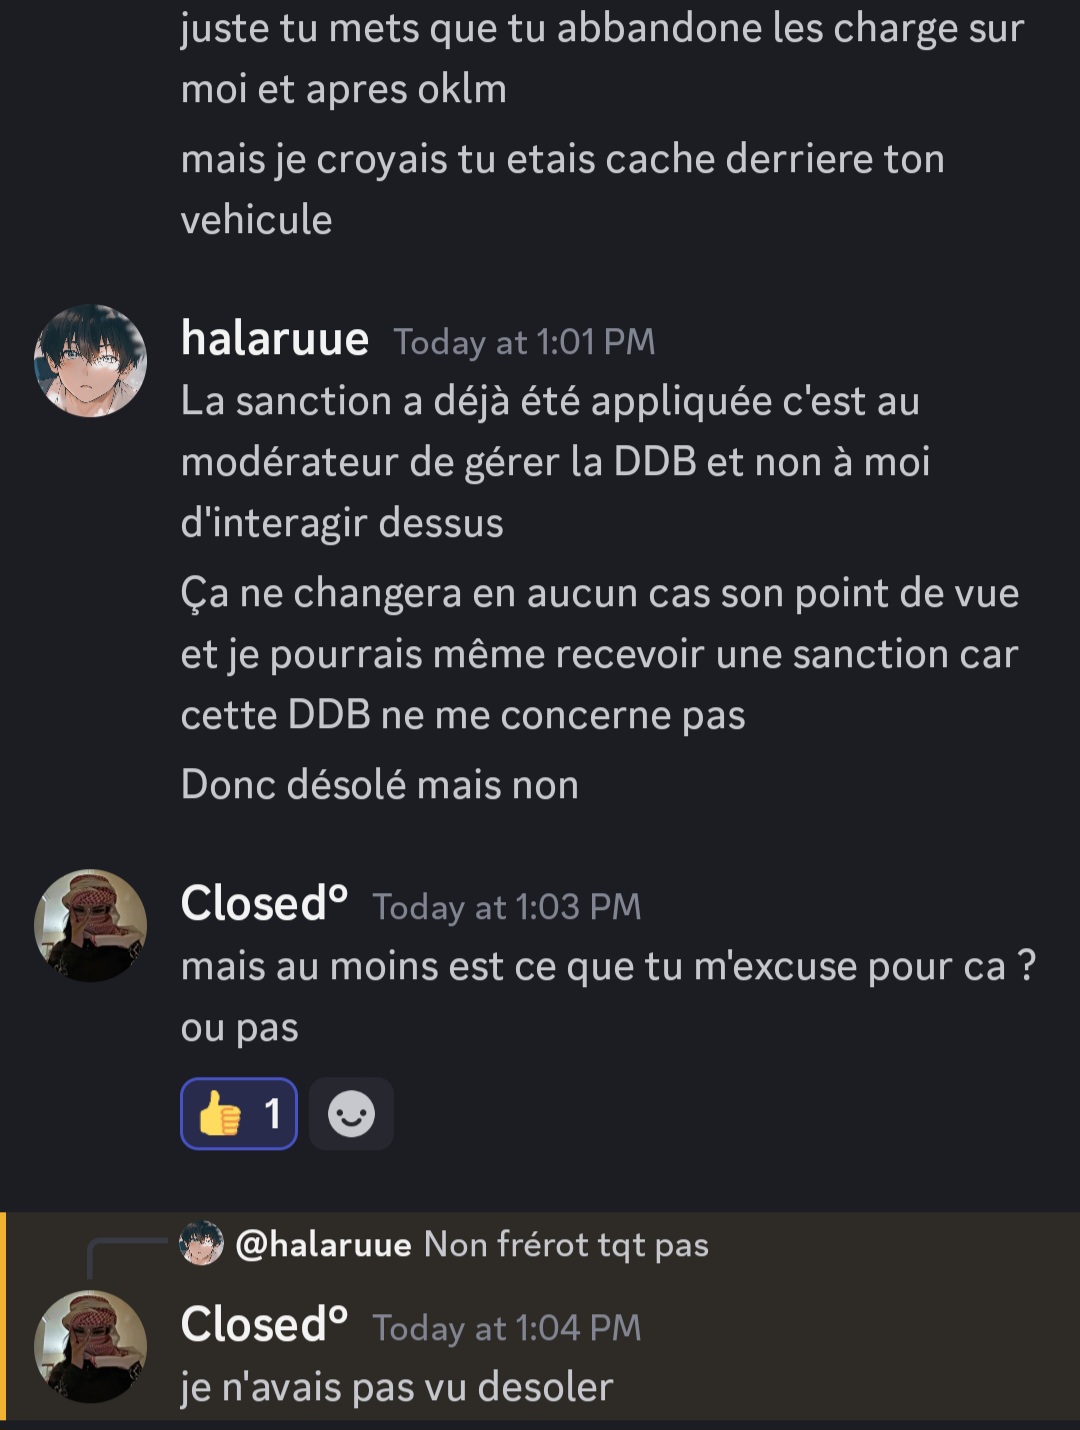The width and height of the screenshot is (1080, 1430).
Task: Open the add reaction smiley button
Action: click(351, 1114)
